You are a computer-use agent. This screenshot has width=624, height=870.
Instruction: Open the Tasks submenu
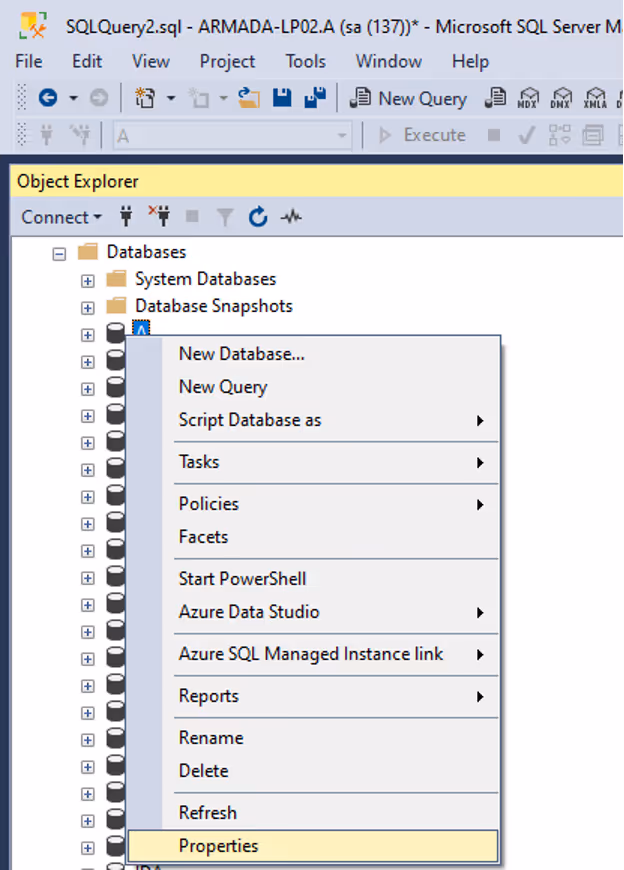click(x=313, y=462)
